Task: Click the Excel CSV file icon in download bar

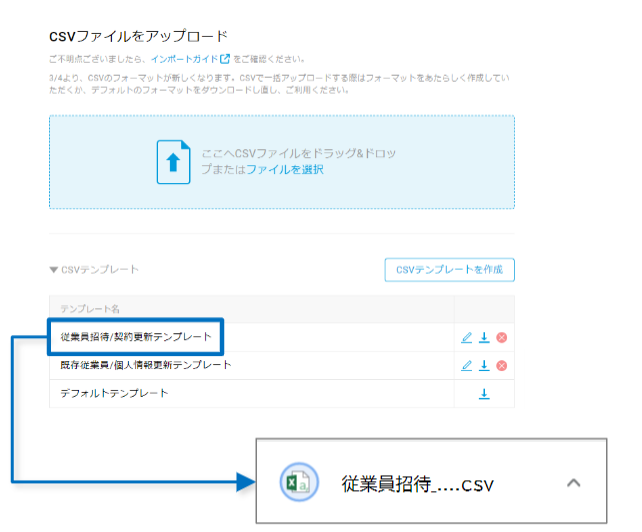Action: point(299,482)
